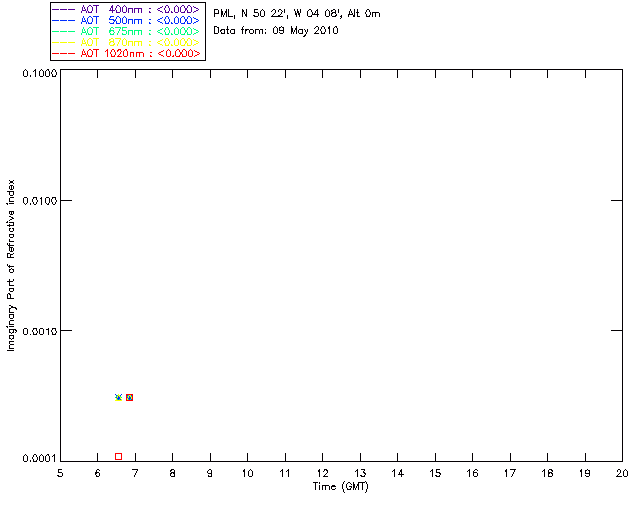Click the 0.0001 y-axis tick label

click(x=40, y=459)
